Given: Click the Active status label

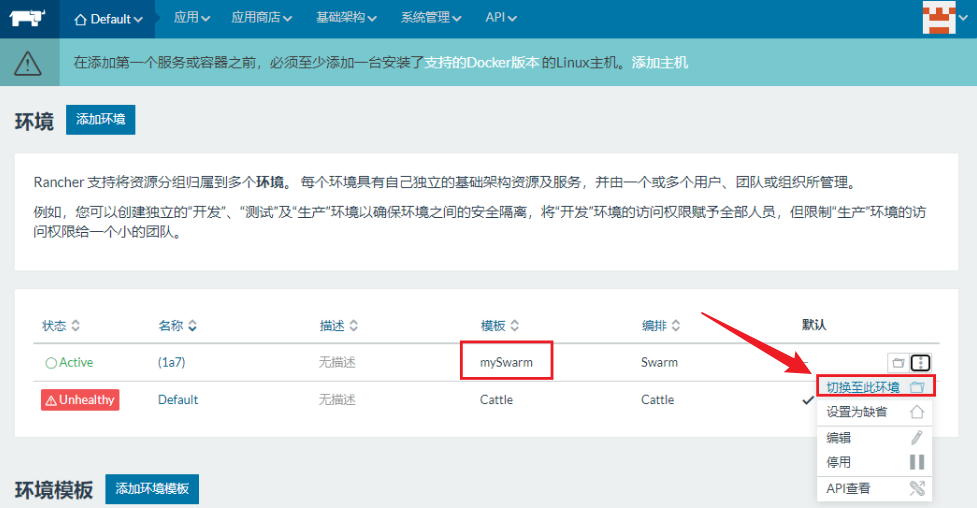Looking at the screenshot, I should pyautogui.click(x=69, y=363).
